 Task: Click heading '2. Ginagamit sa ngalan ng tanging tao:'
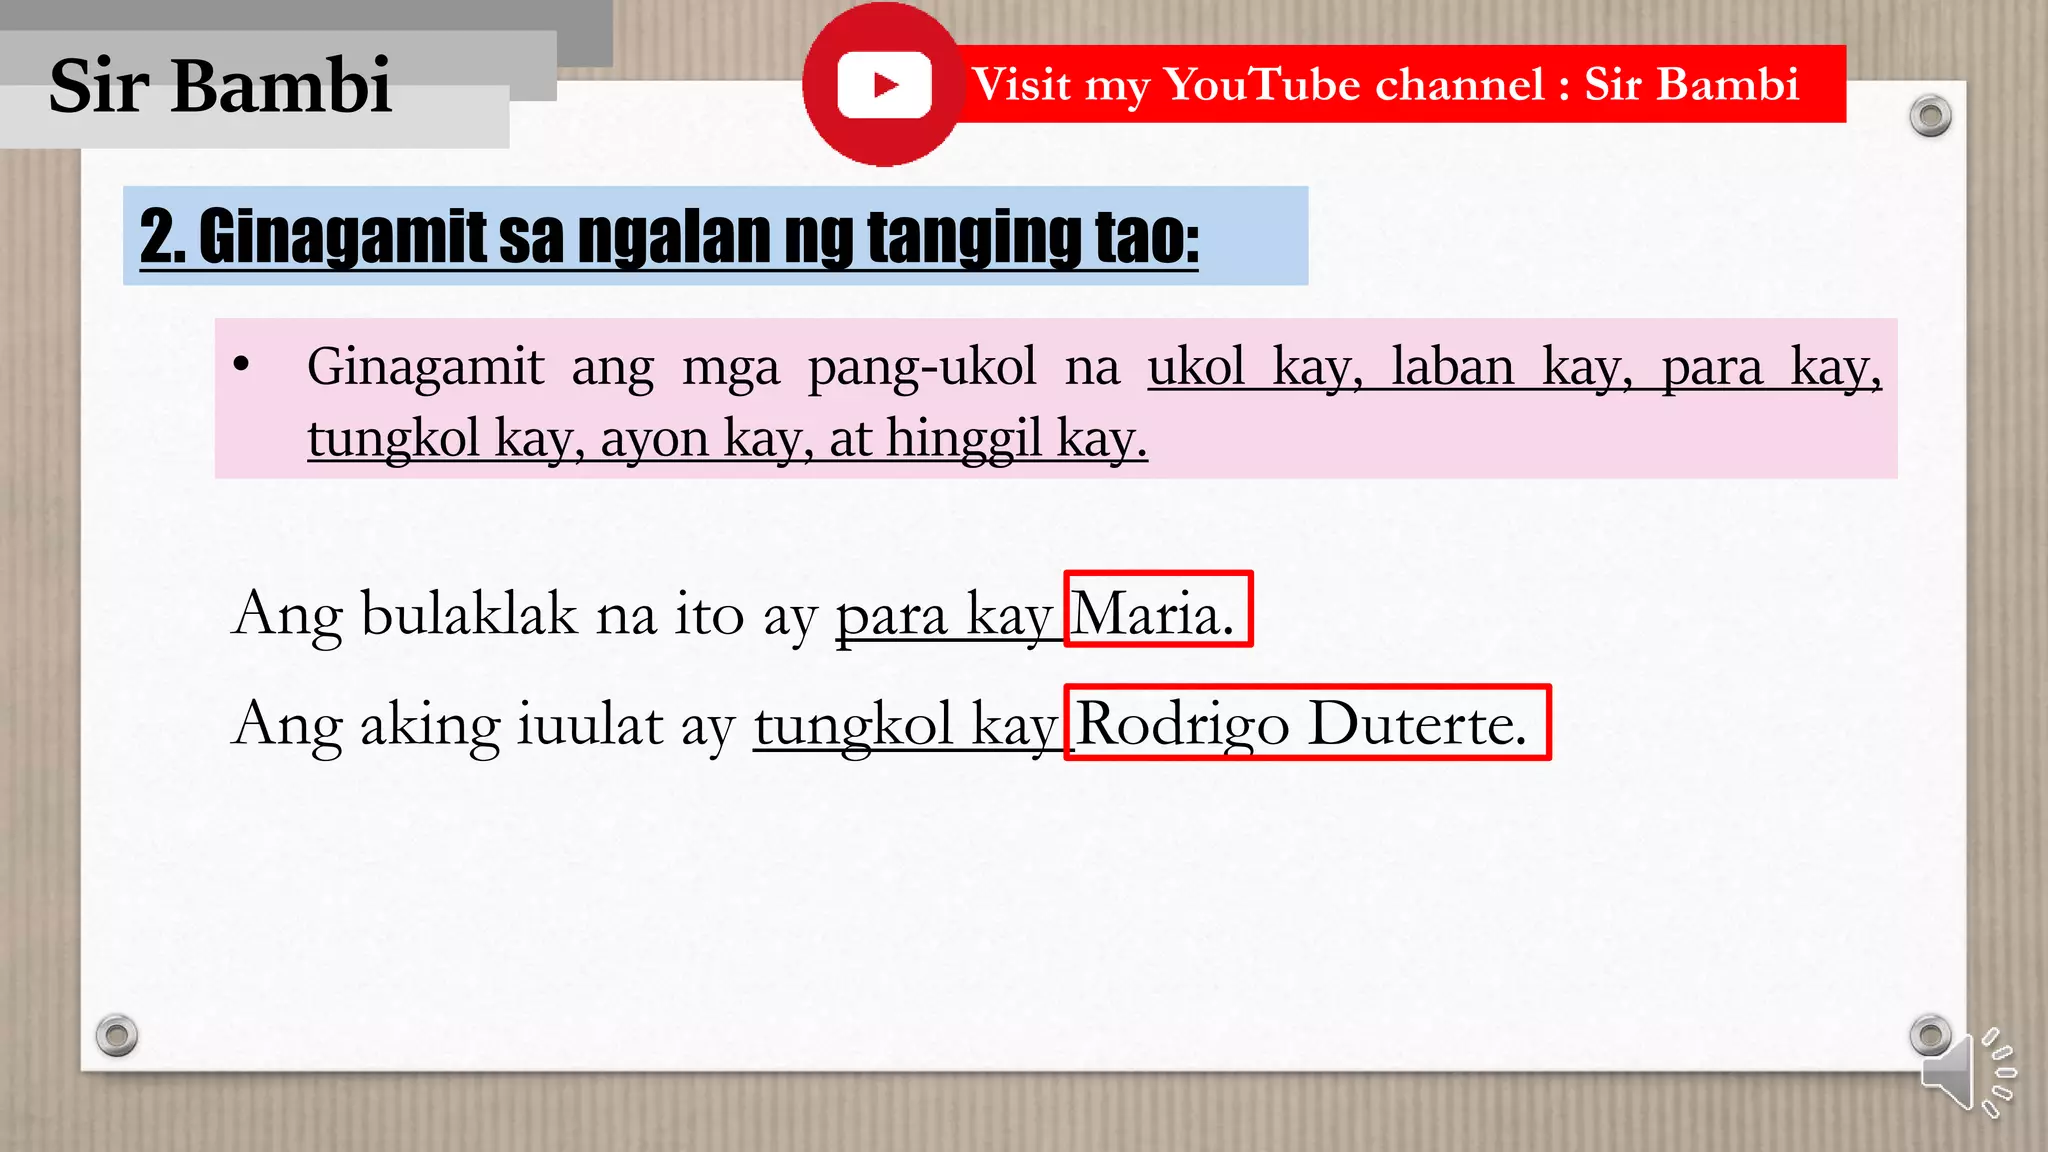pyautogui.click(x=669, y=237)
